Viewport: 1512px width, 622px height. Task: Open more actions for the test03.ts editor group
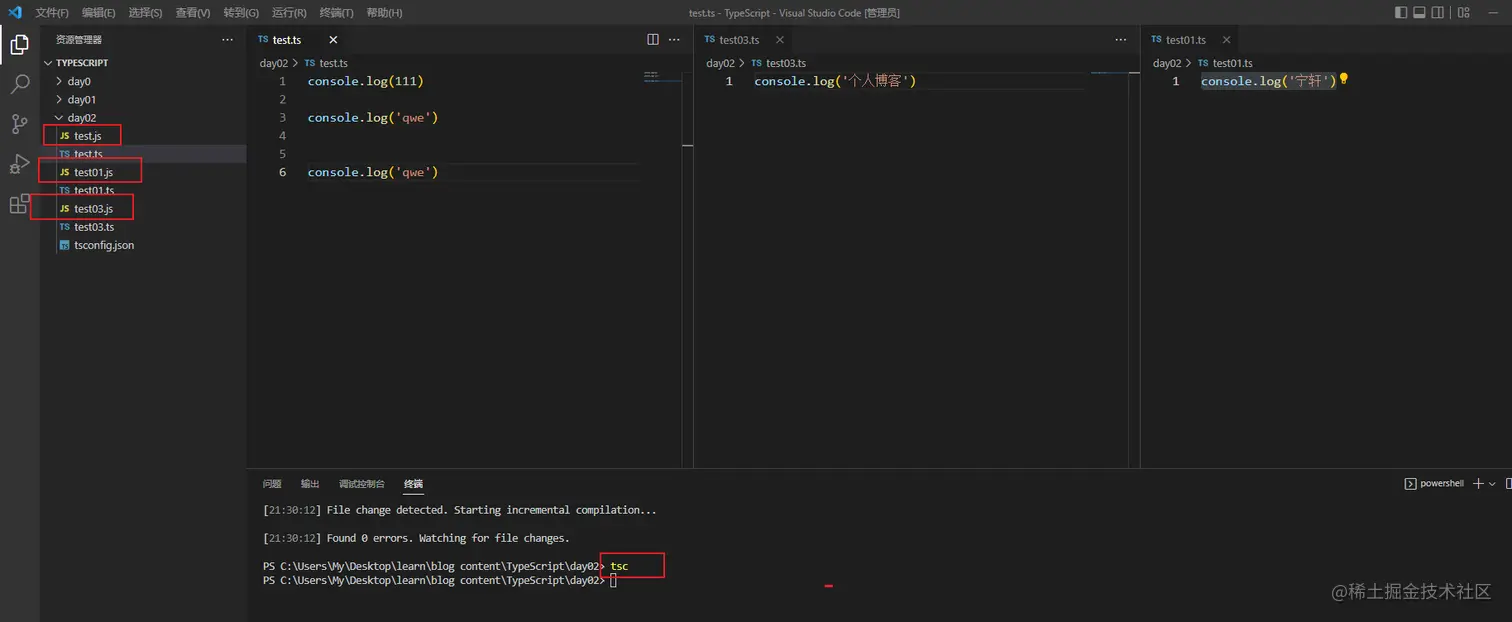1120,40
